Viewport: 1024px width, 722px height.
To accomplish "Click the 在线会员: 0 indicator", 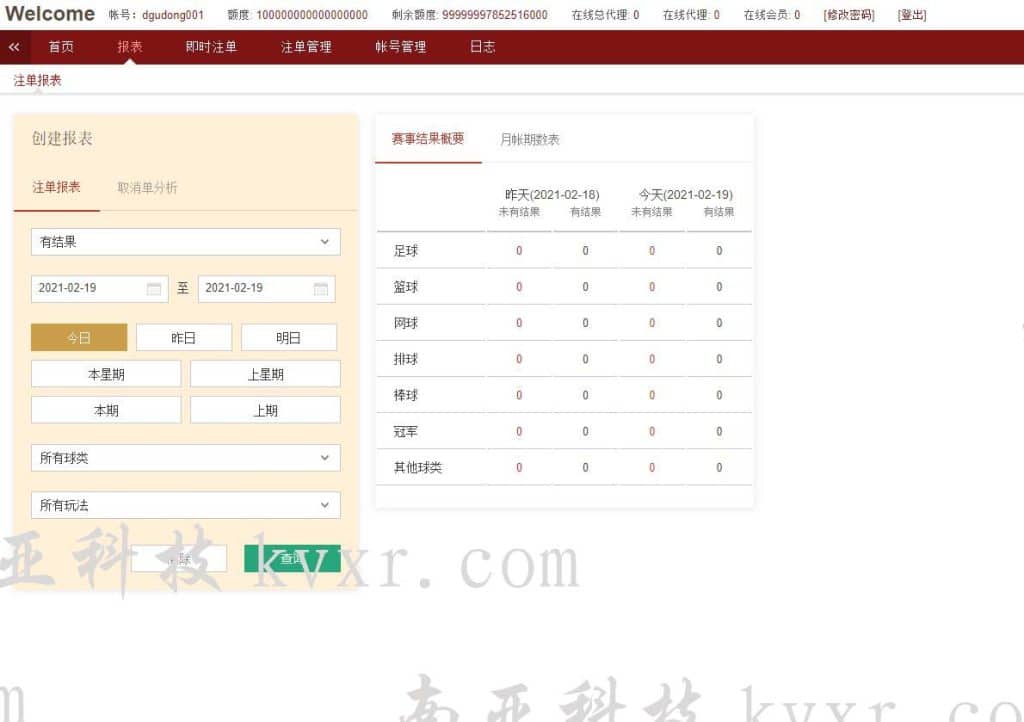I will pos(772,14).
